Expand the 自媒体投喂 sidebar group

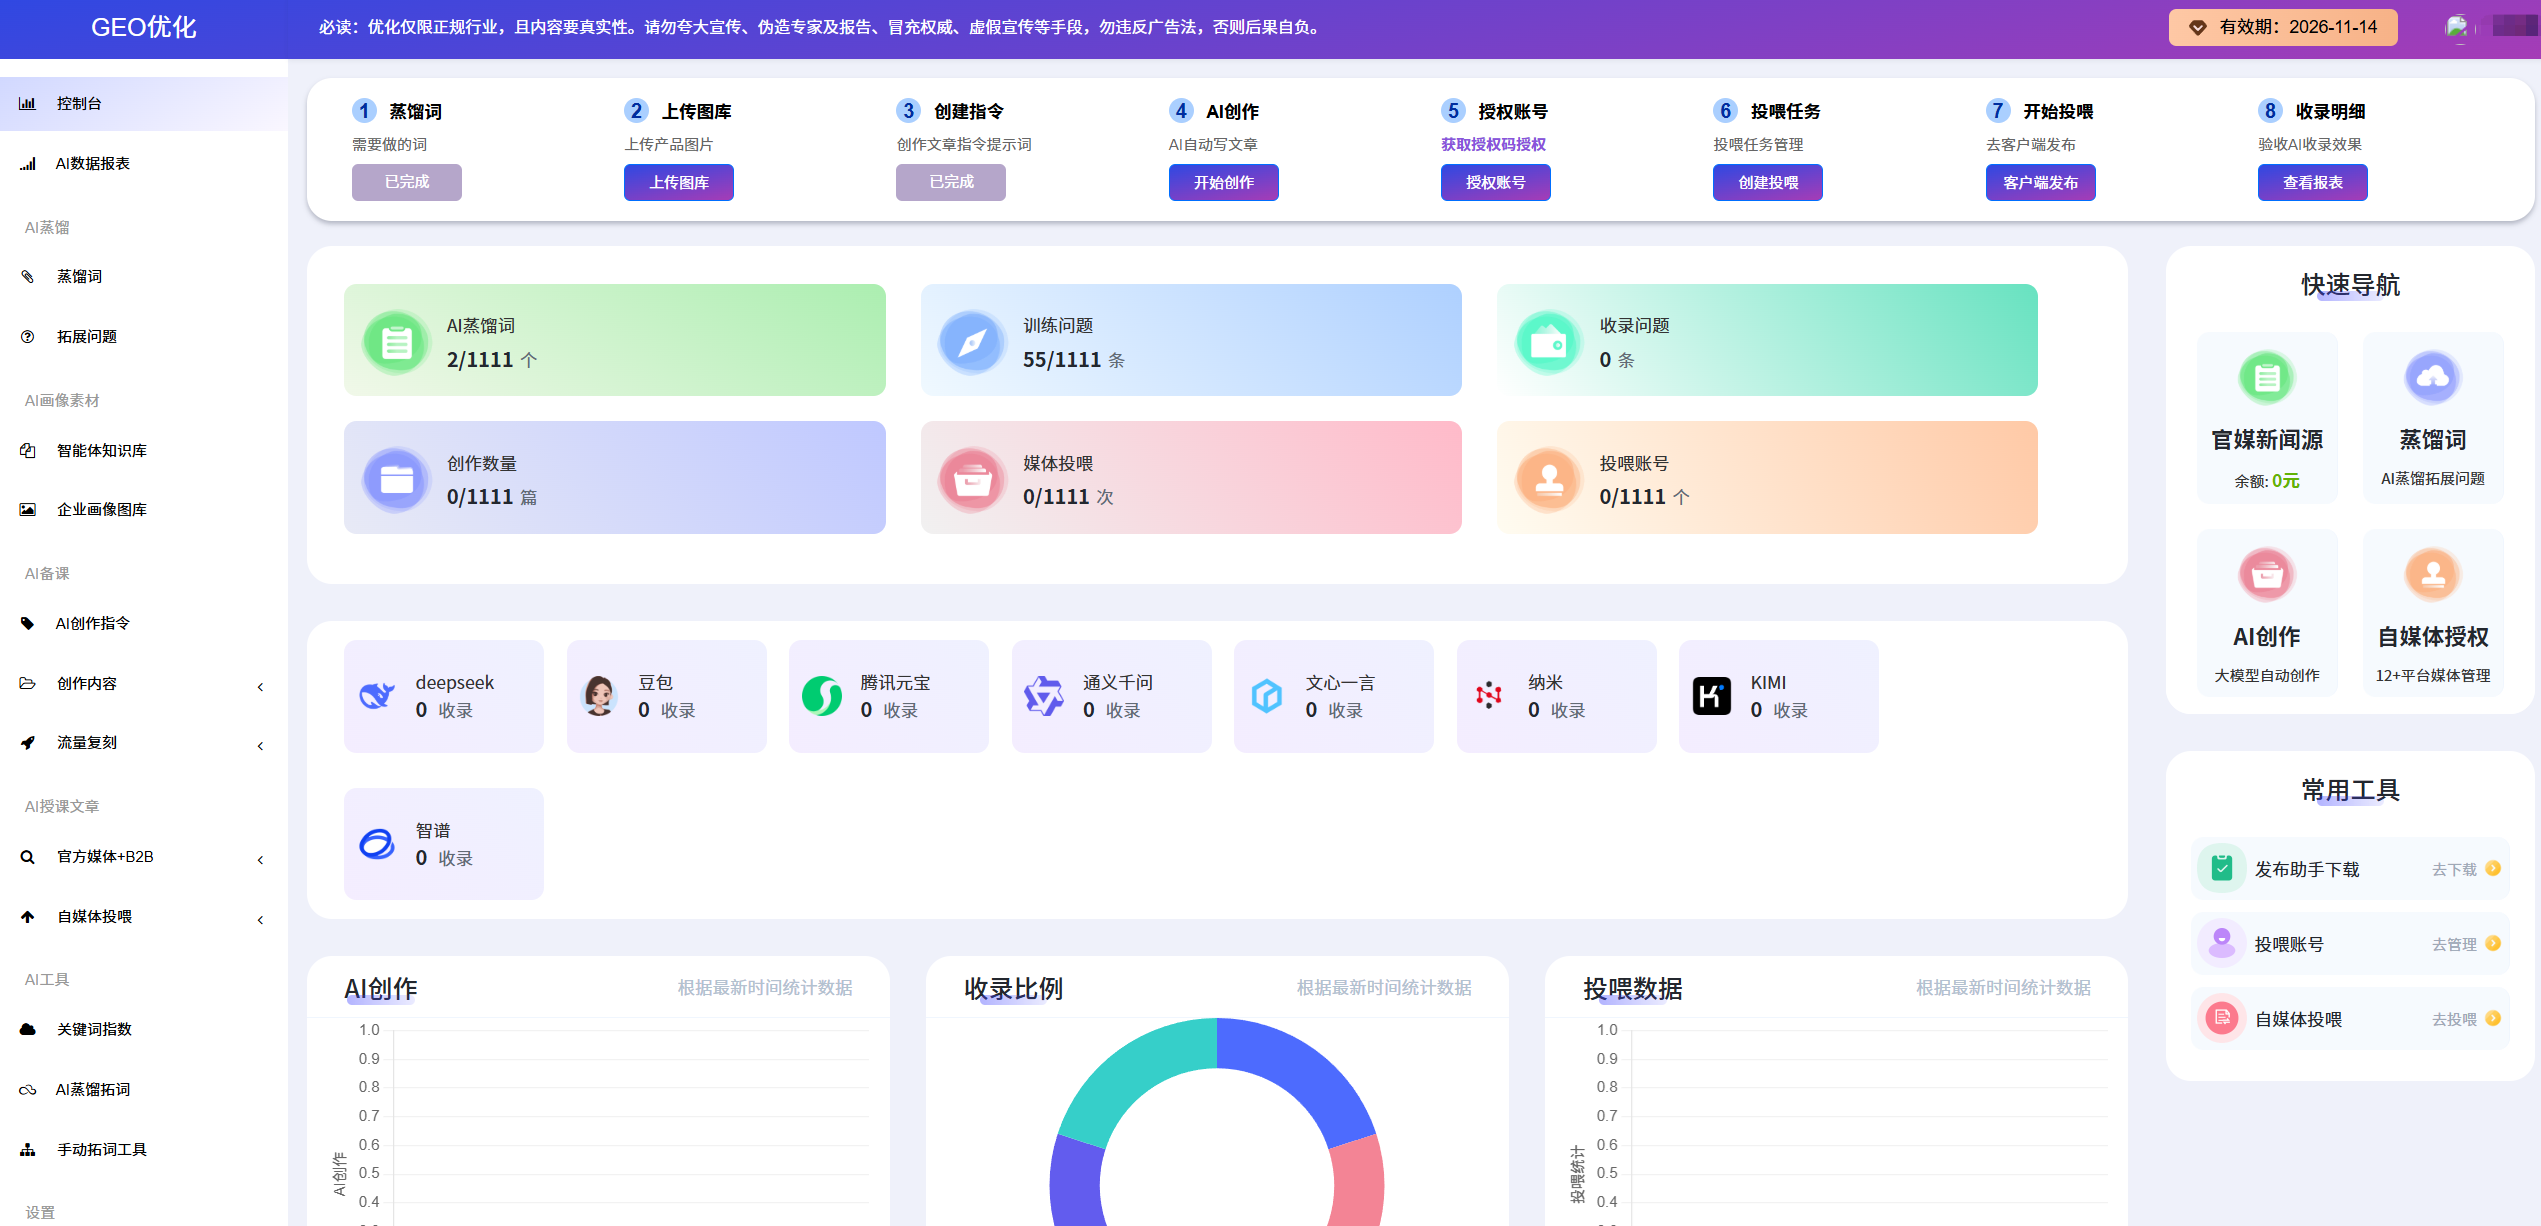click(95, 916)
